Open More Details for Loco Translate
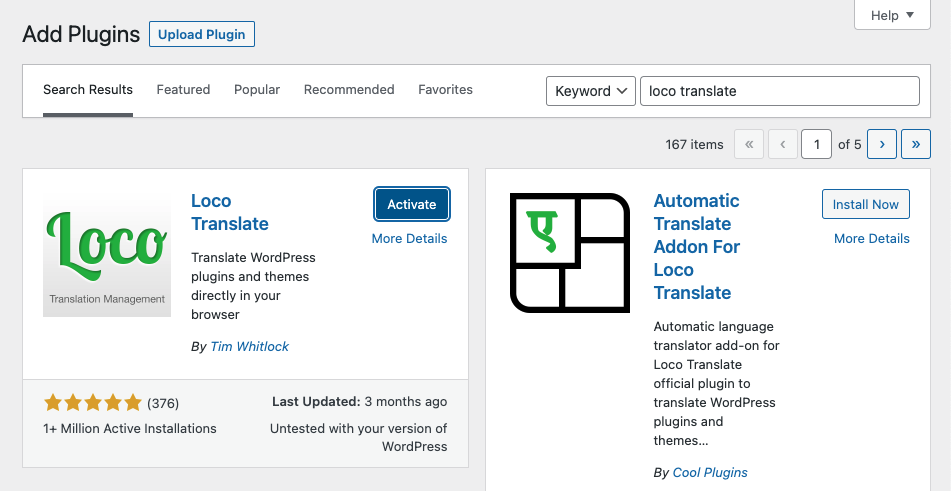The image size is (951, 491). coord(409,238)
